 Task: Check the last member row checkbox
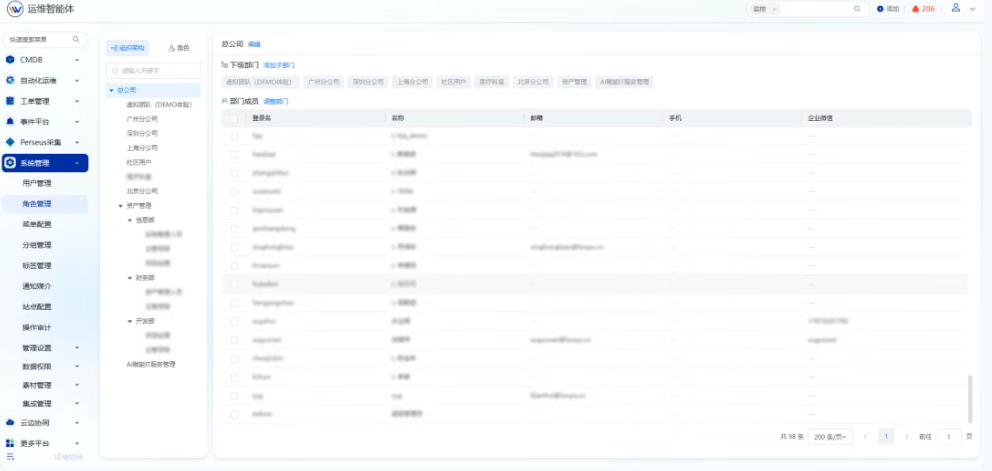[234, 413]
